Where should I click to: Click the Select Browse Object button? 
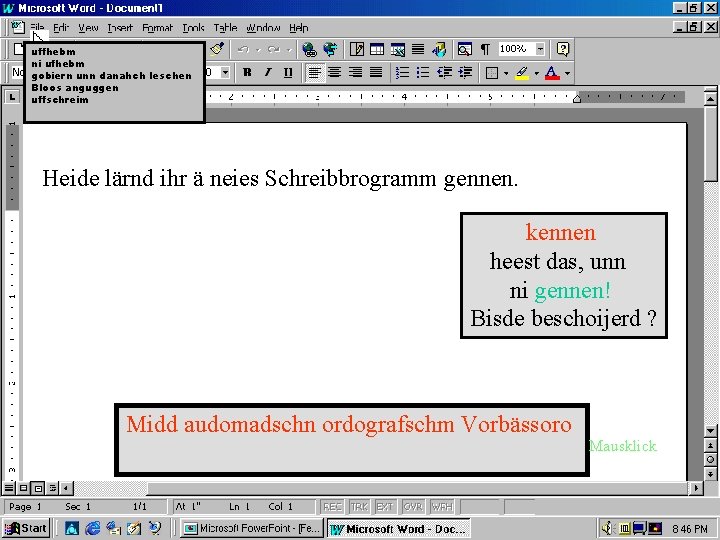[x=710, y=459]
